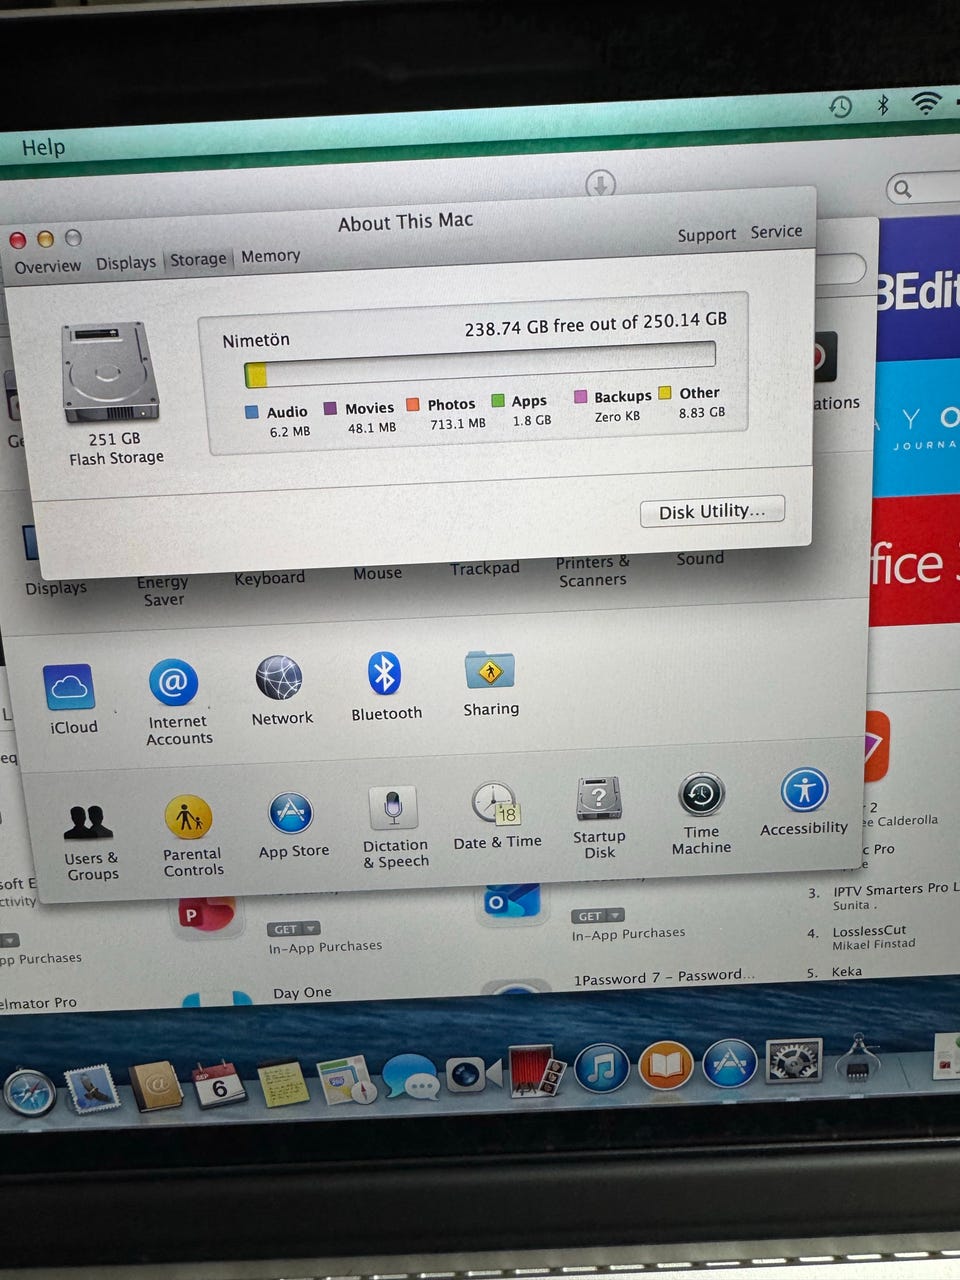Switch to the Memory tab

(270, 256)
